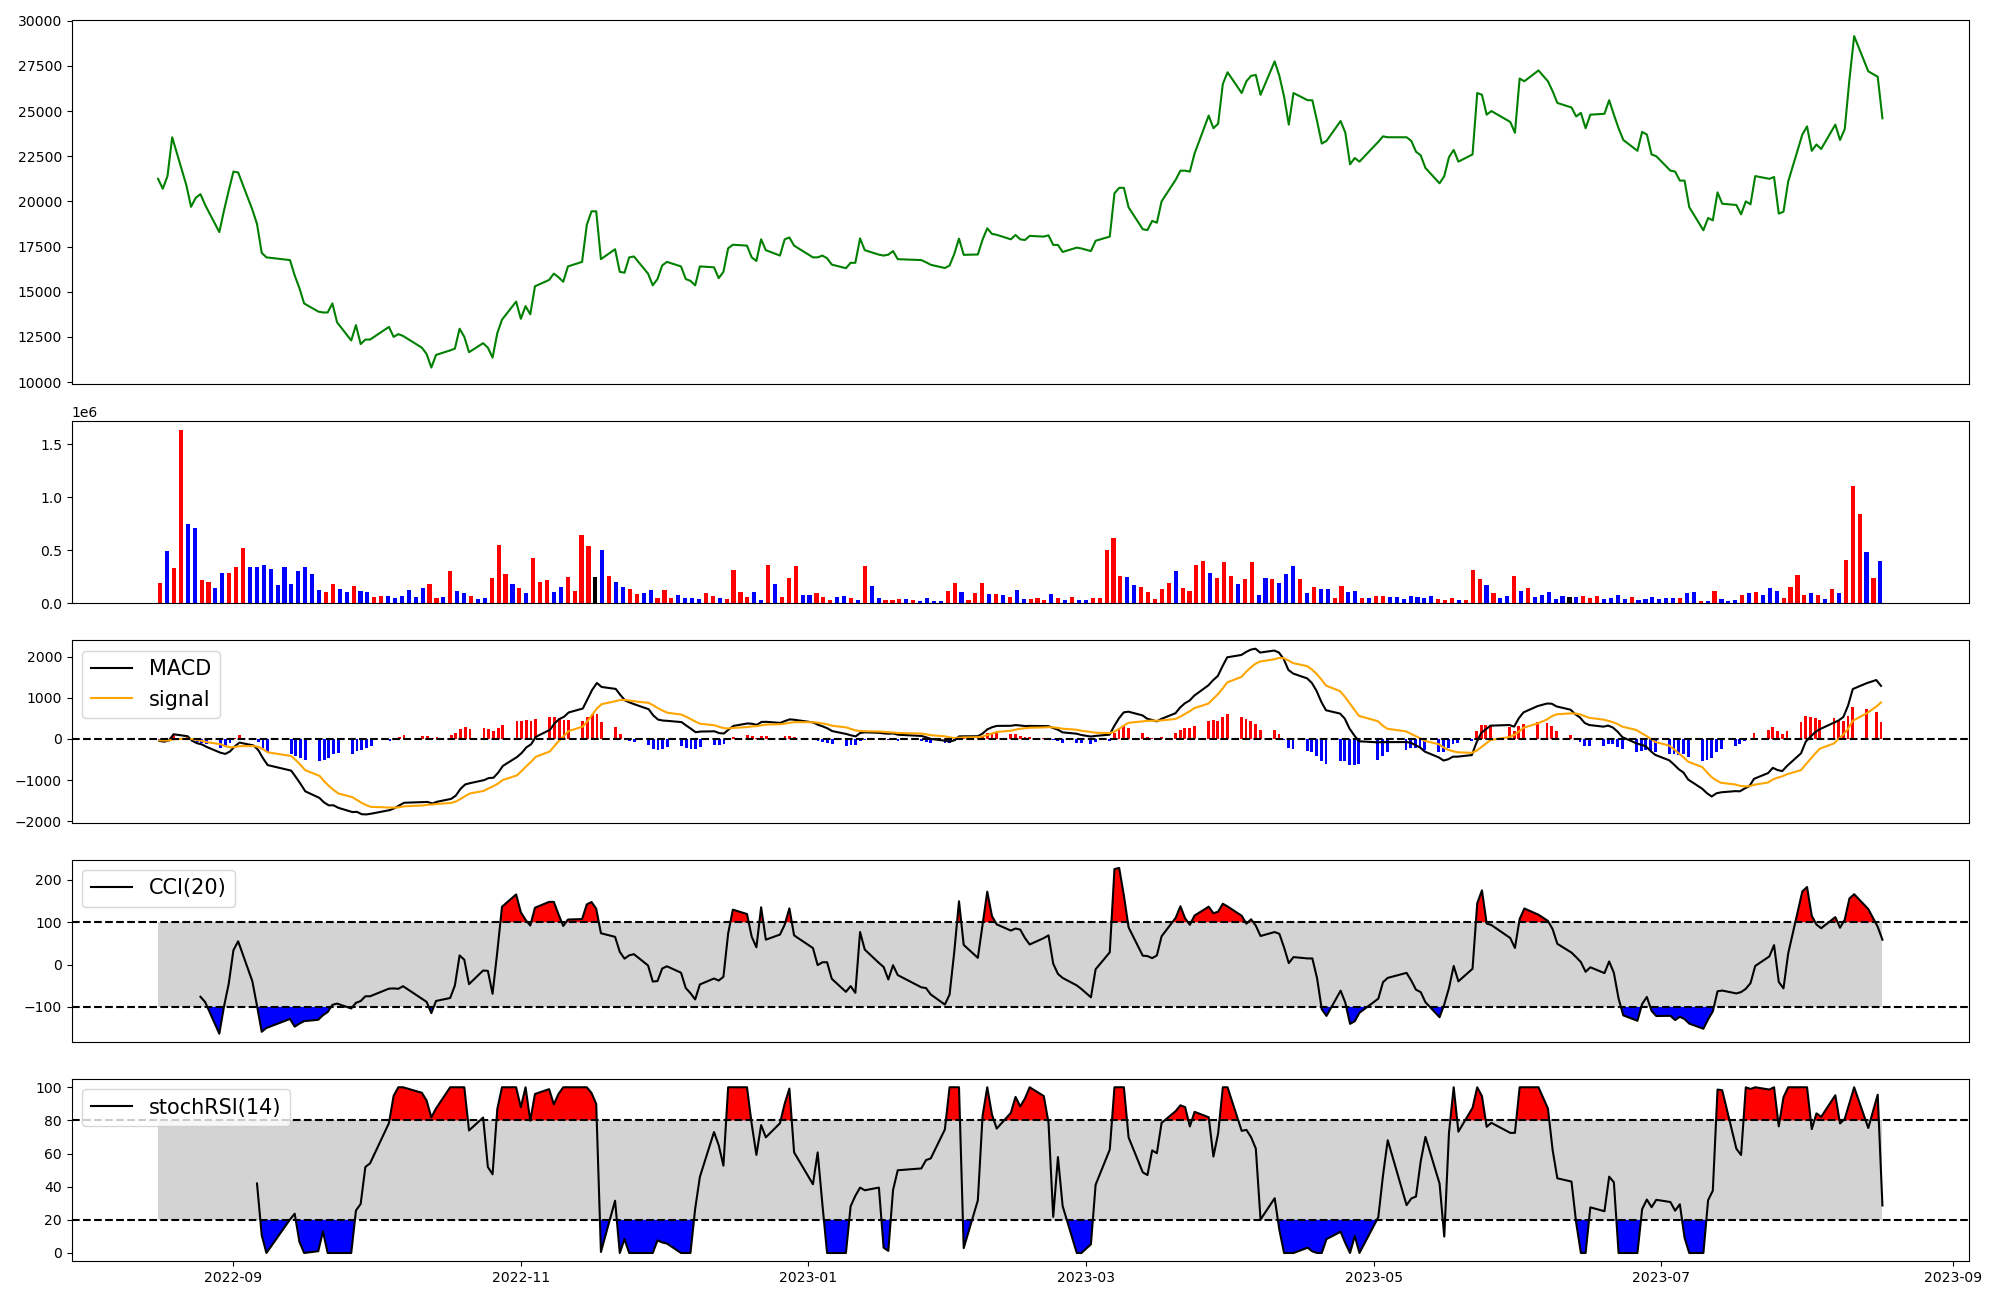Click the 1.5 volume axis tick label
The height and width of the screenshot is (1300, 2000).
tap(52, 445)
